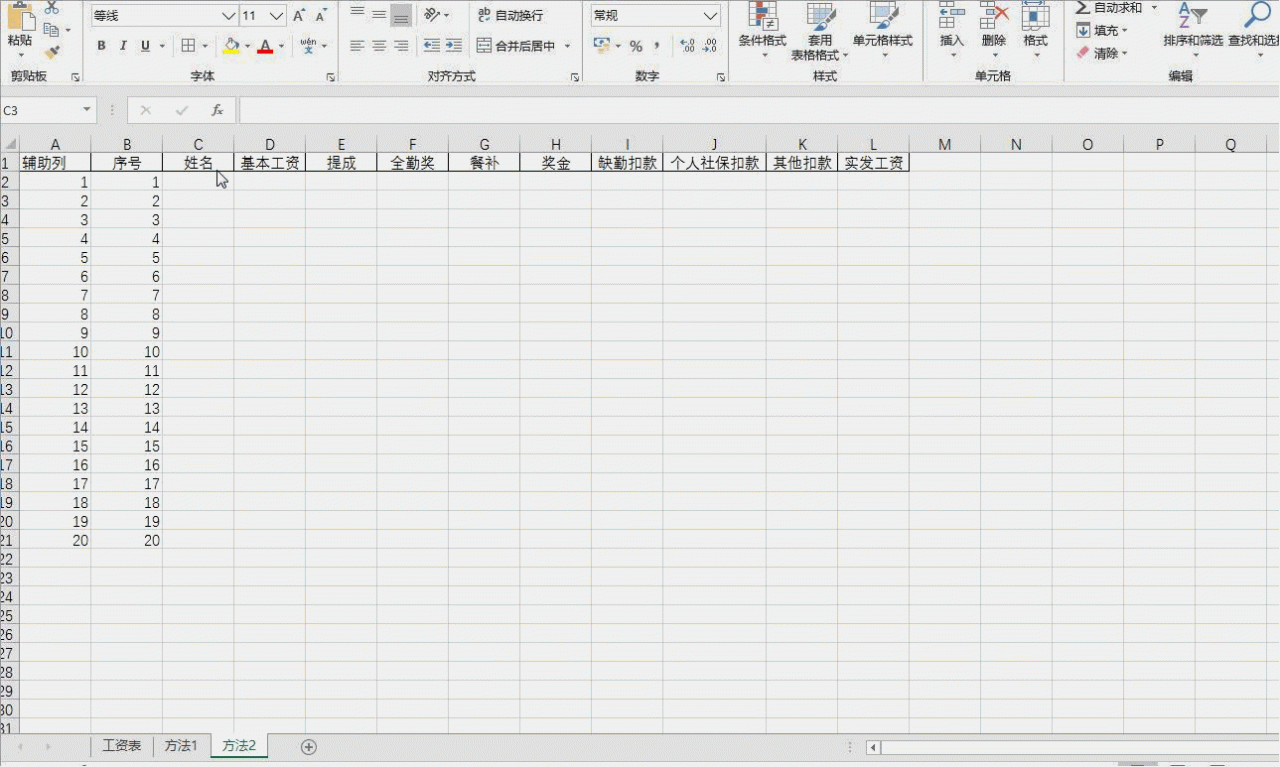Open the alignment group dialog launcher
The height and width of the screenshot is (767, 1280).
click(575, 77)
